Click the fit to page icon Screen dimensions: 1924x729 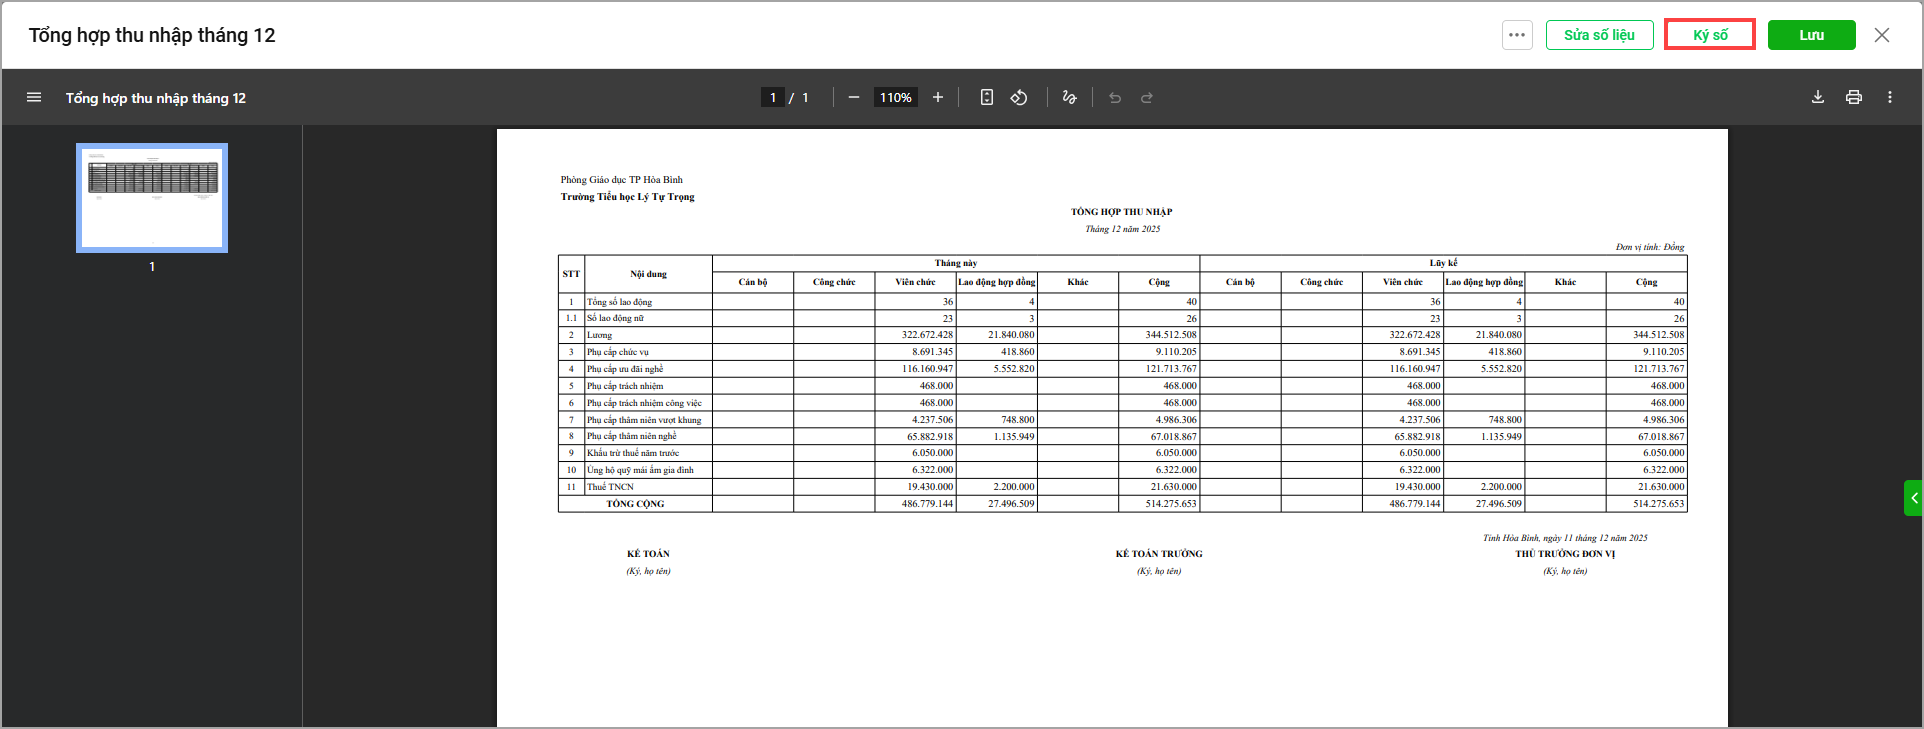click(987, 97)
